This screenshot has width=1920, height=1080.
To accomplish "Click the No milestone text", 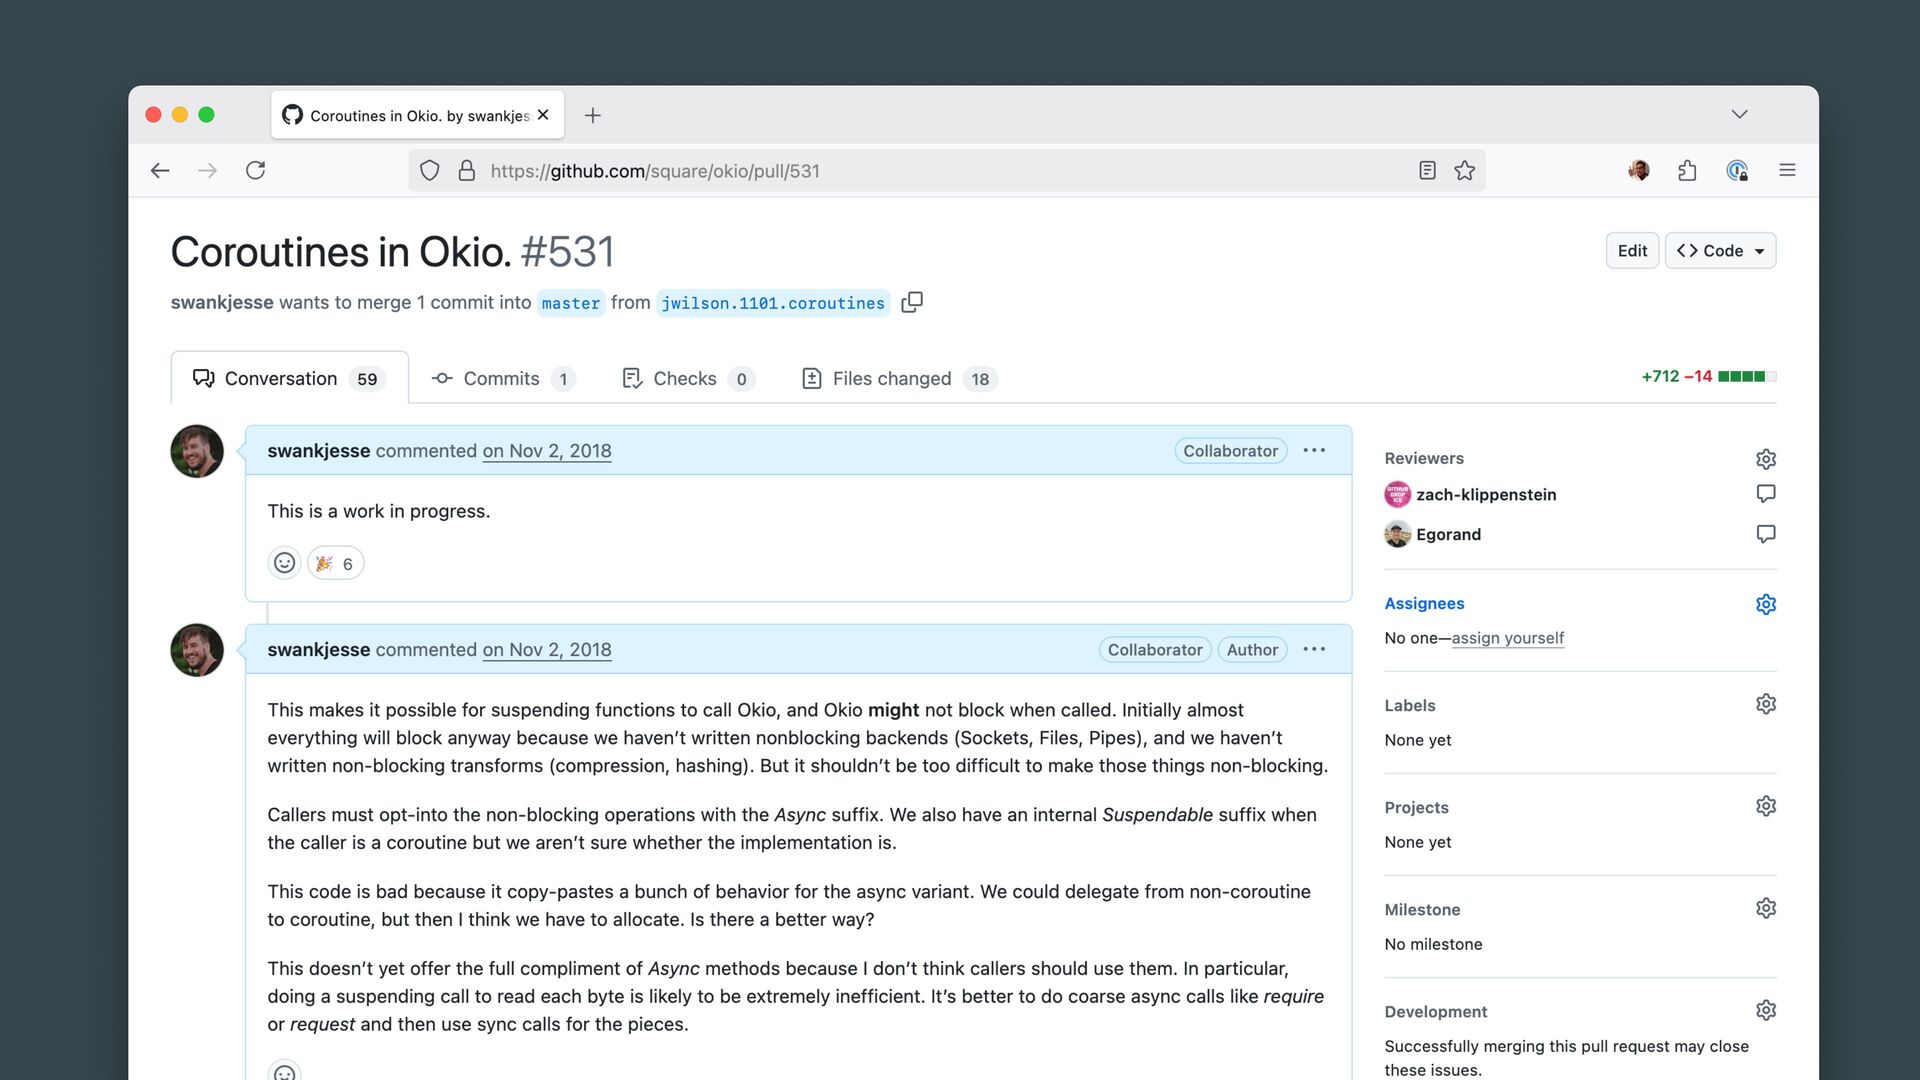I will tap(1433, 944).
